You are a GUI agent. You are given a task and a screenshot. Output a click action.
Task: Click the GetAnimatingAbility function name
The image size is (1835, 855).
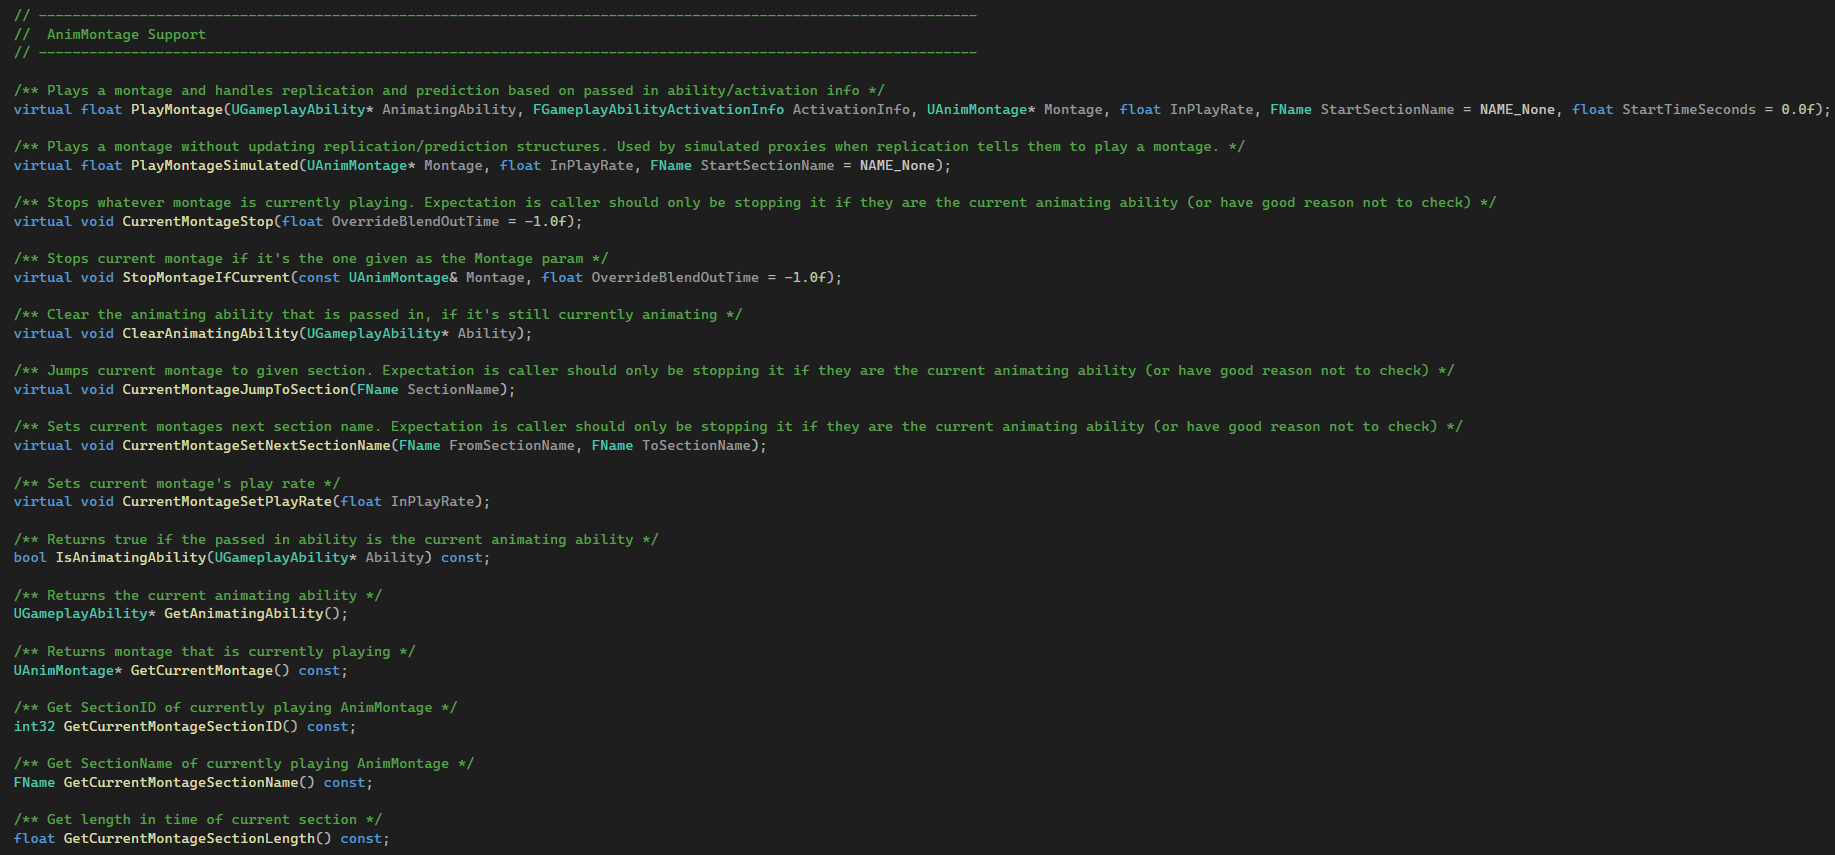[x=244, y=613]
